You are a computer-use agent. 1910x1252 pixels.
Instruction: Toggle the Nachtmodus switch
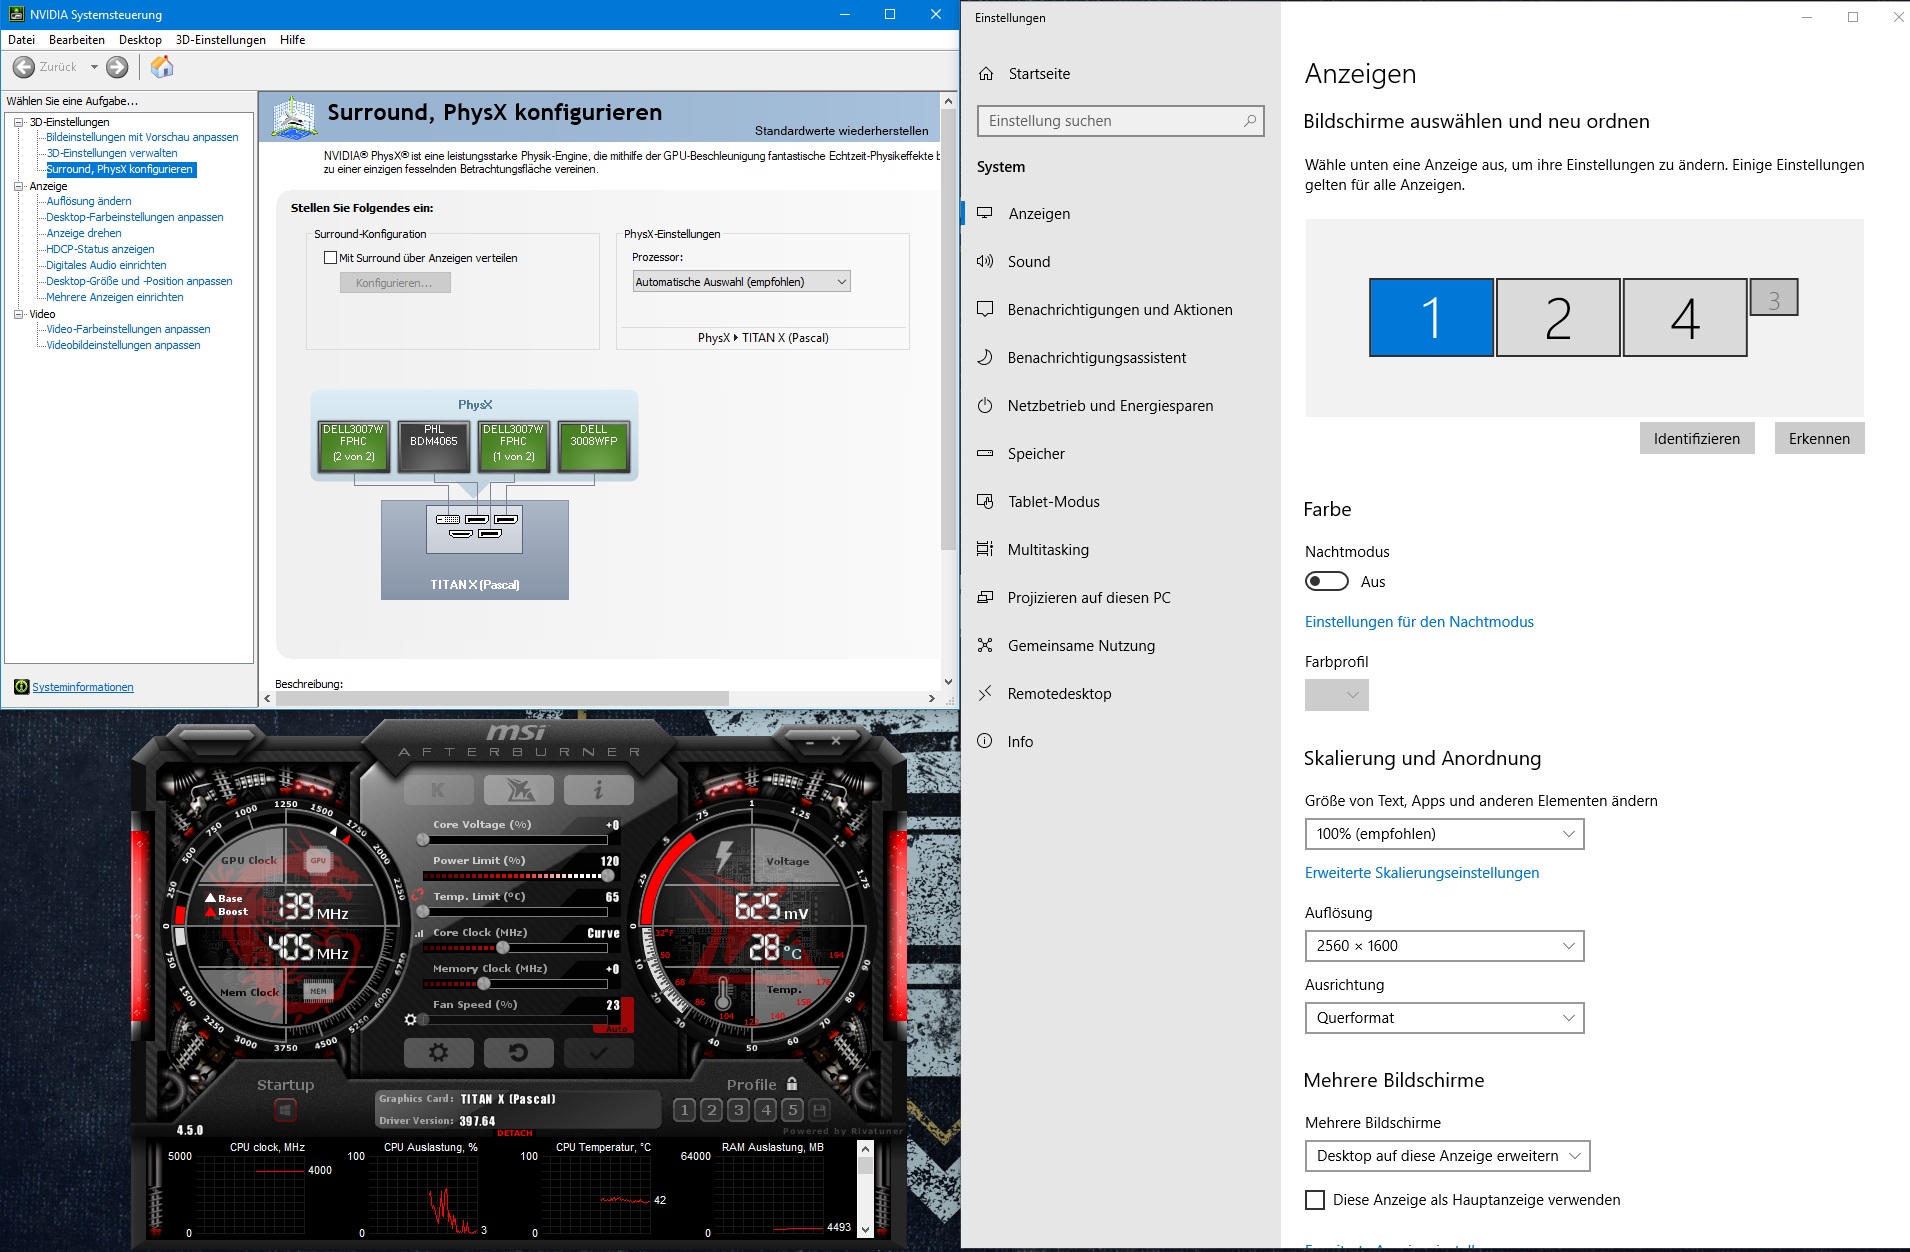(x=1327, y=581)
